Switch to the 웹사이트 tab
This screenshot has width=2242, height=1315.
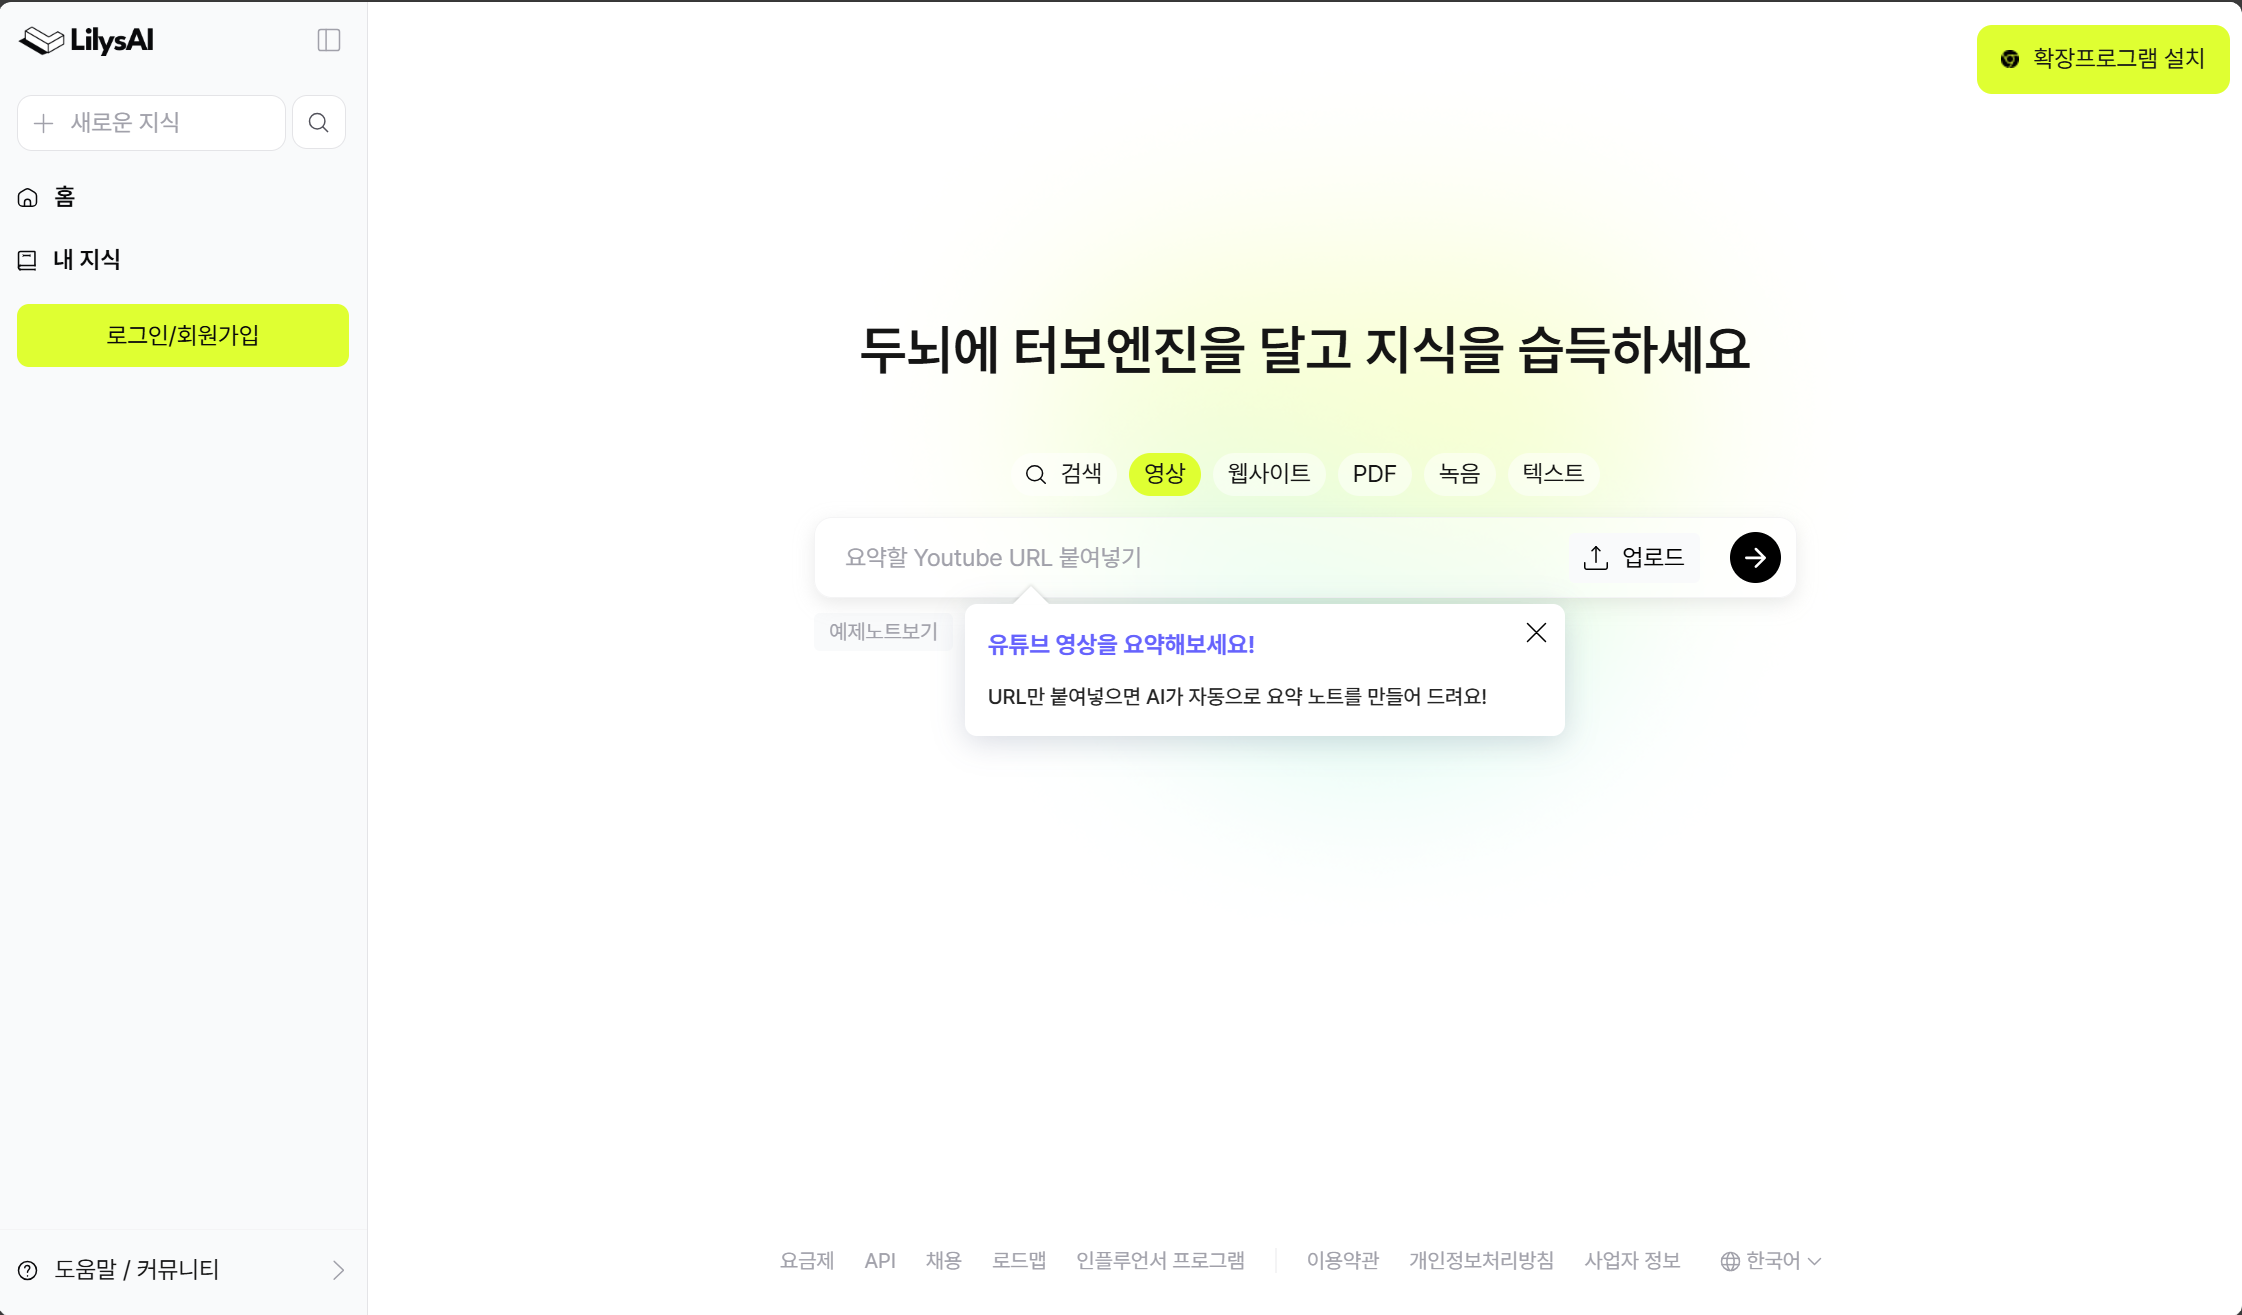(x=1268, y=474)
